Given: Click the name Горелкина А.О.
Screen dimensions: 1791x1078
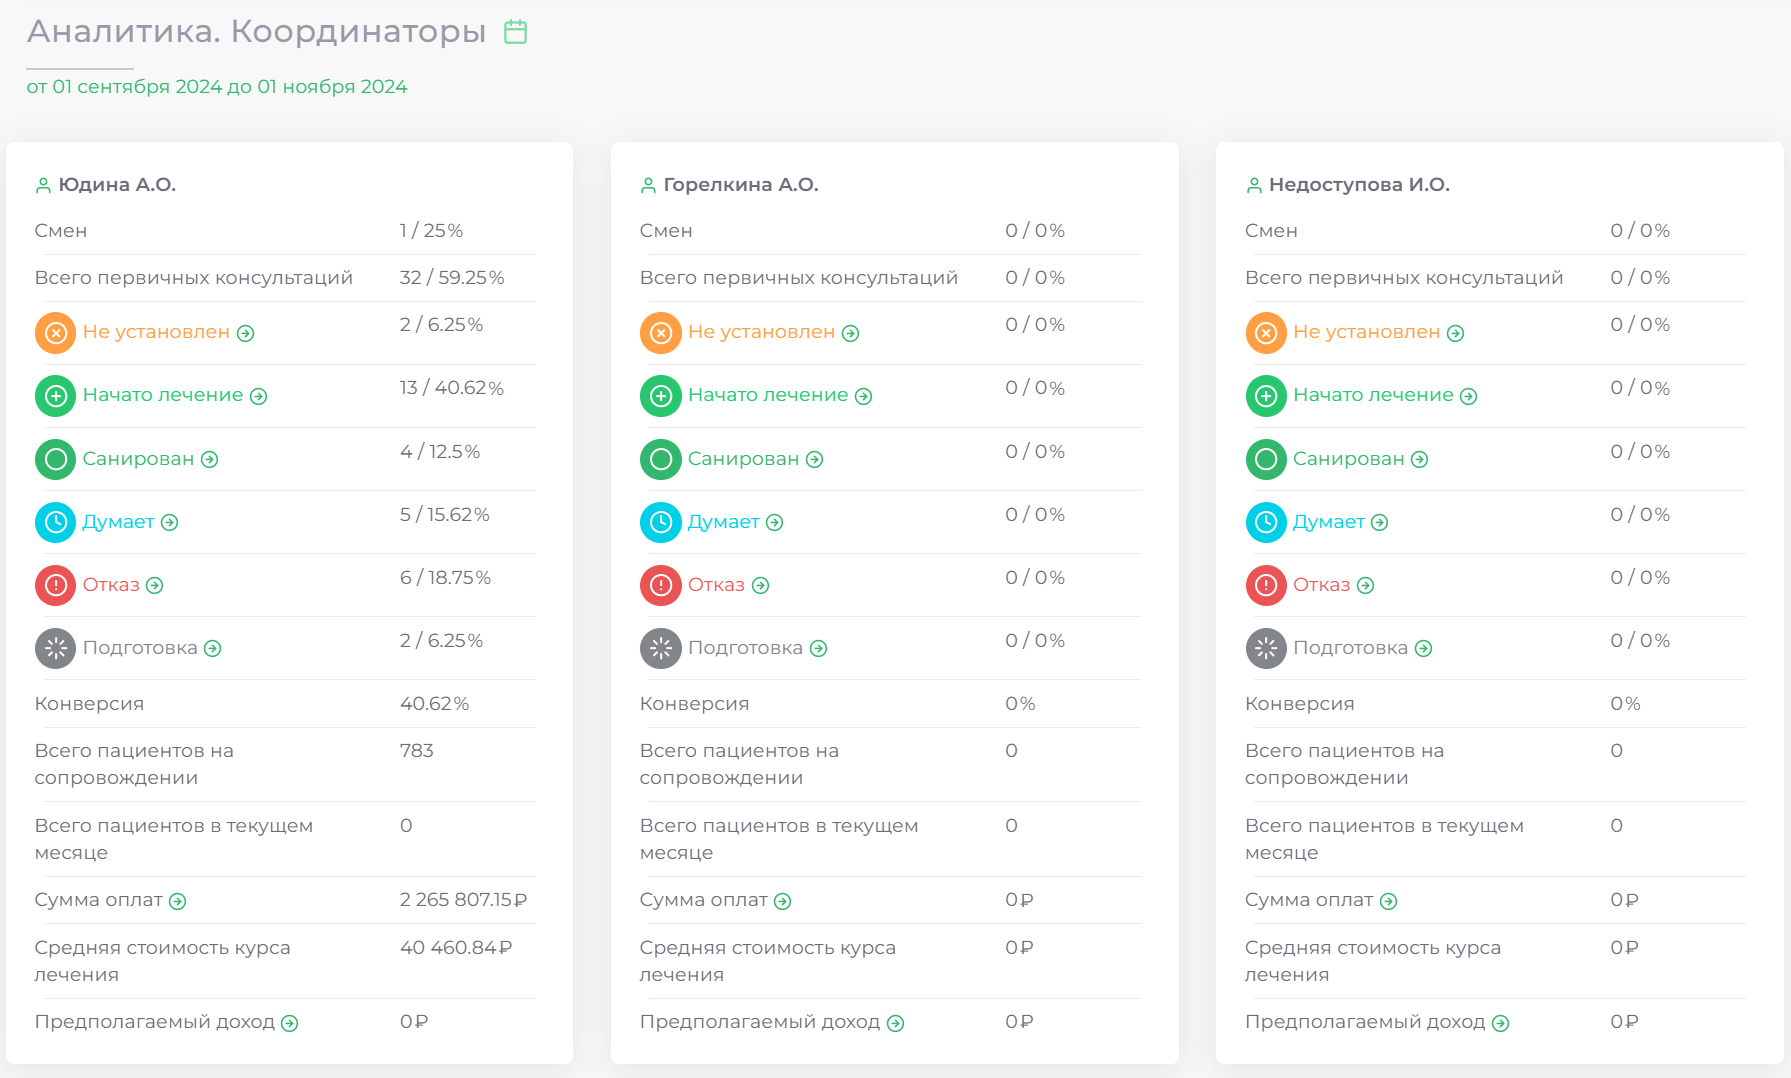Looking at the screenshot, I should [741, 185].
